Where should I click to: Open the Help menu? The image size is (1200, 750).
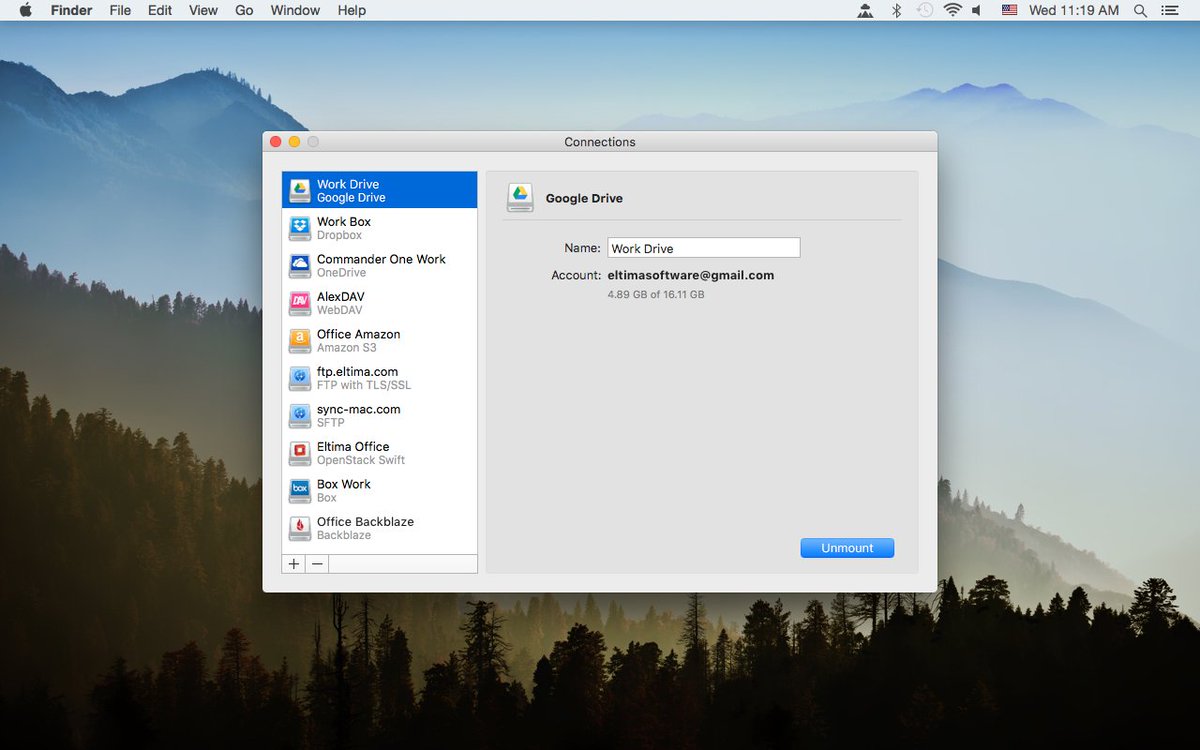click(352, 10)
